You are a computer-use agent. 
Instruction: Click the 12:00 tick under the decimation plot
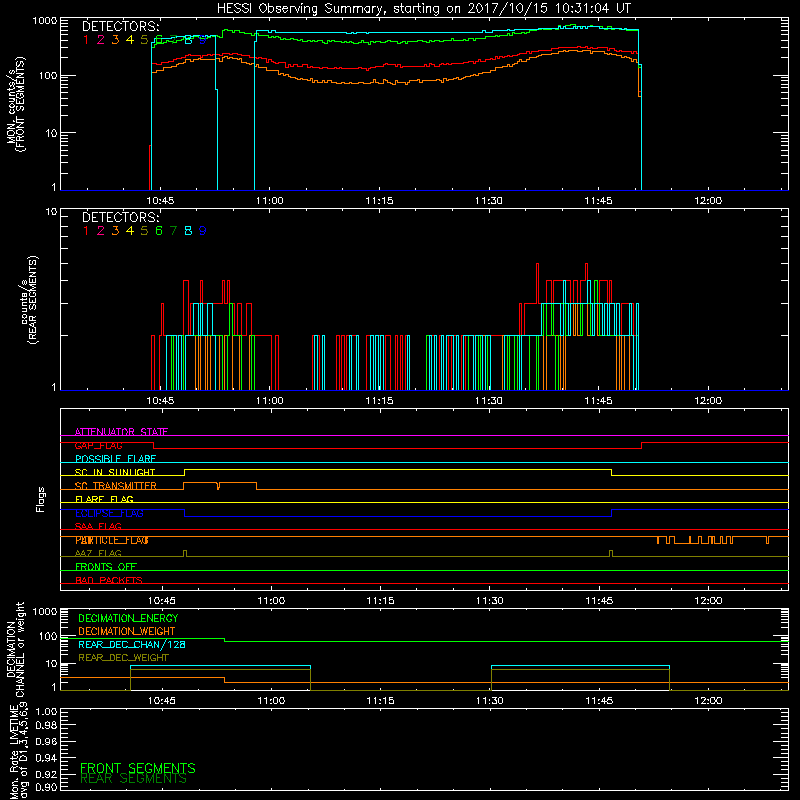(x=708, y=701)
